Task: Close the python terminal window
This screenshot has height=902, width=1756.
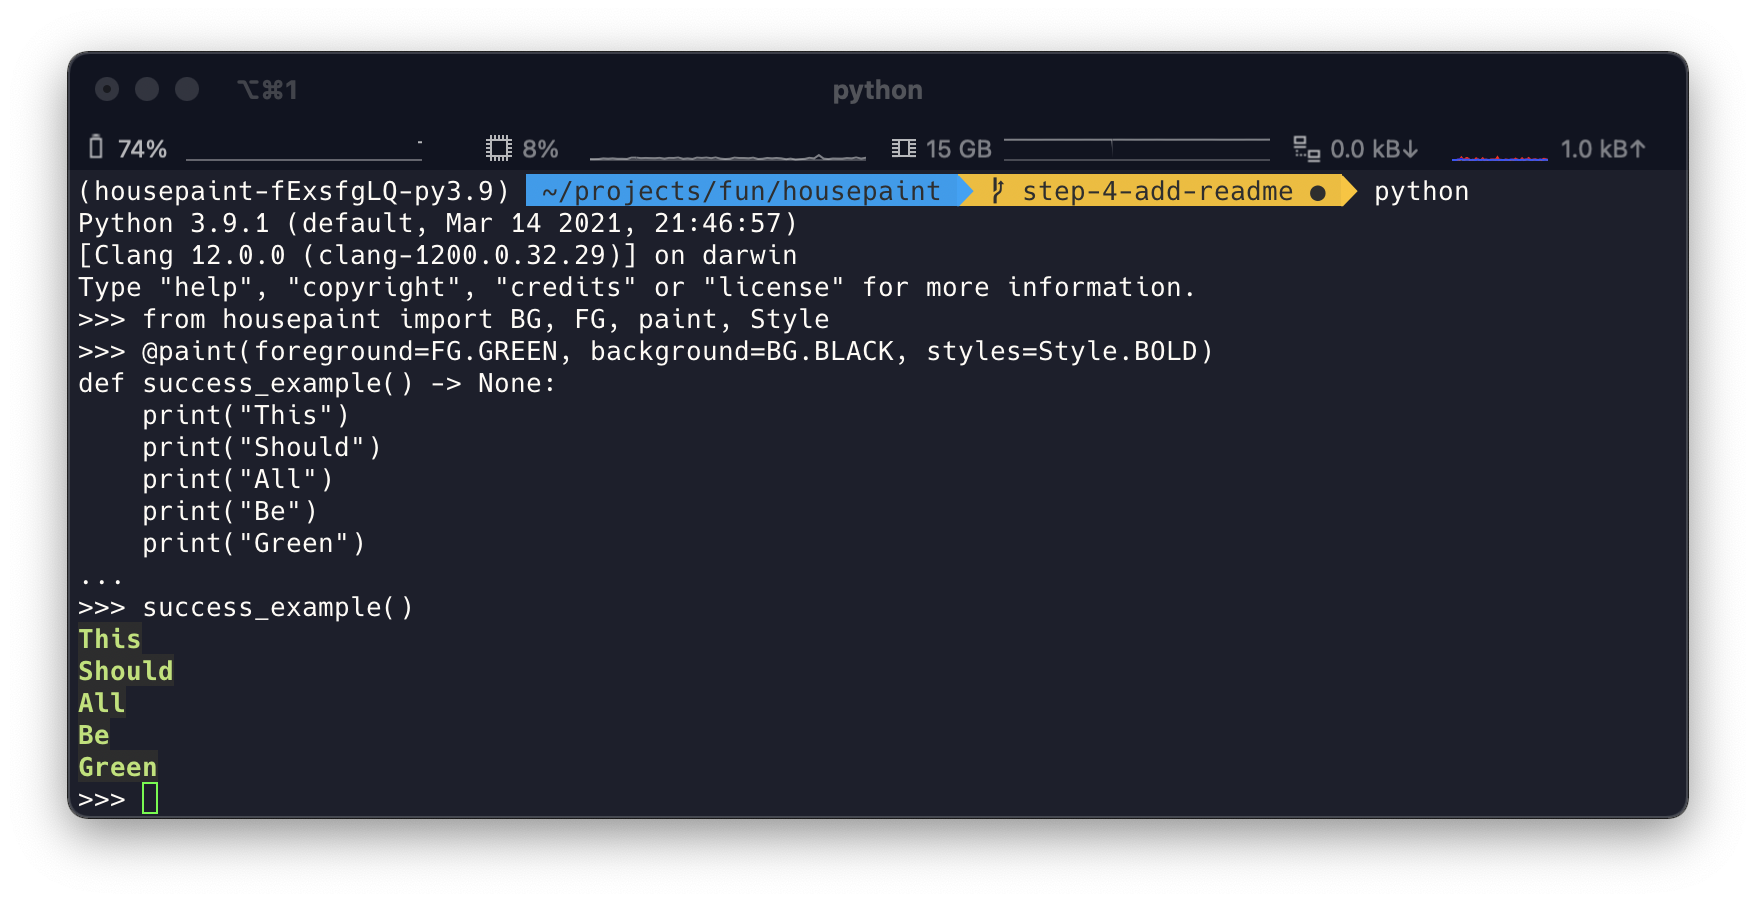Action: click(107, 90)
